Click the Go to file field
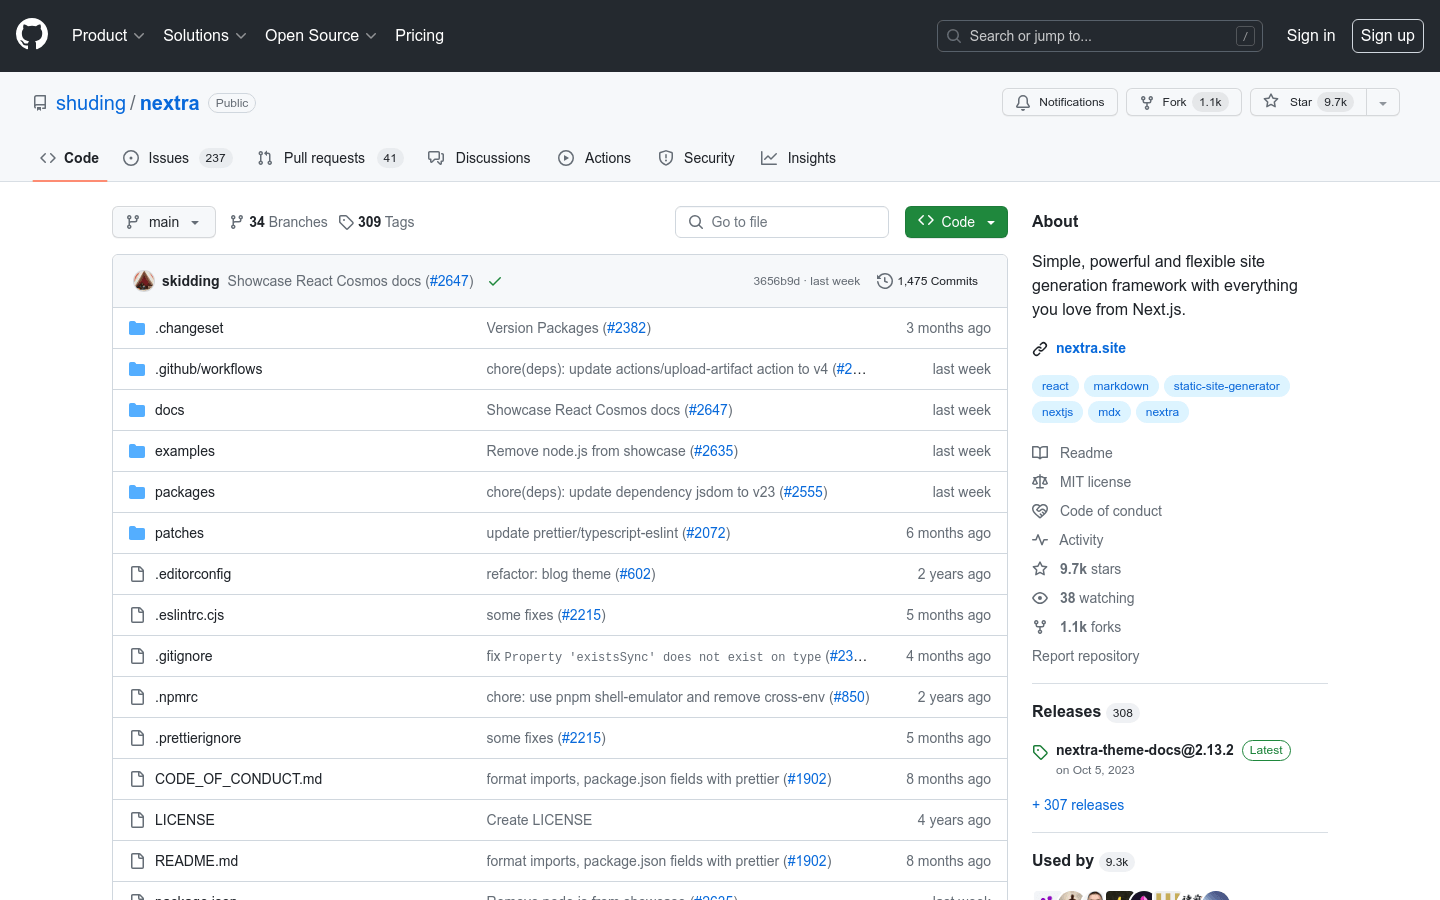The height and width of the screenshot is (900, 1440). point(782,222)
